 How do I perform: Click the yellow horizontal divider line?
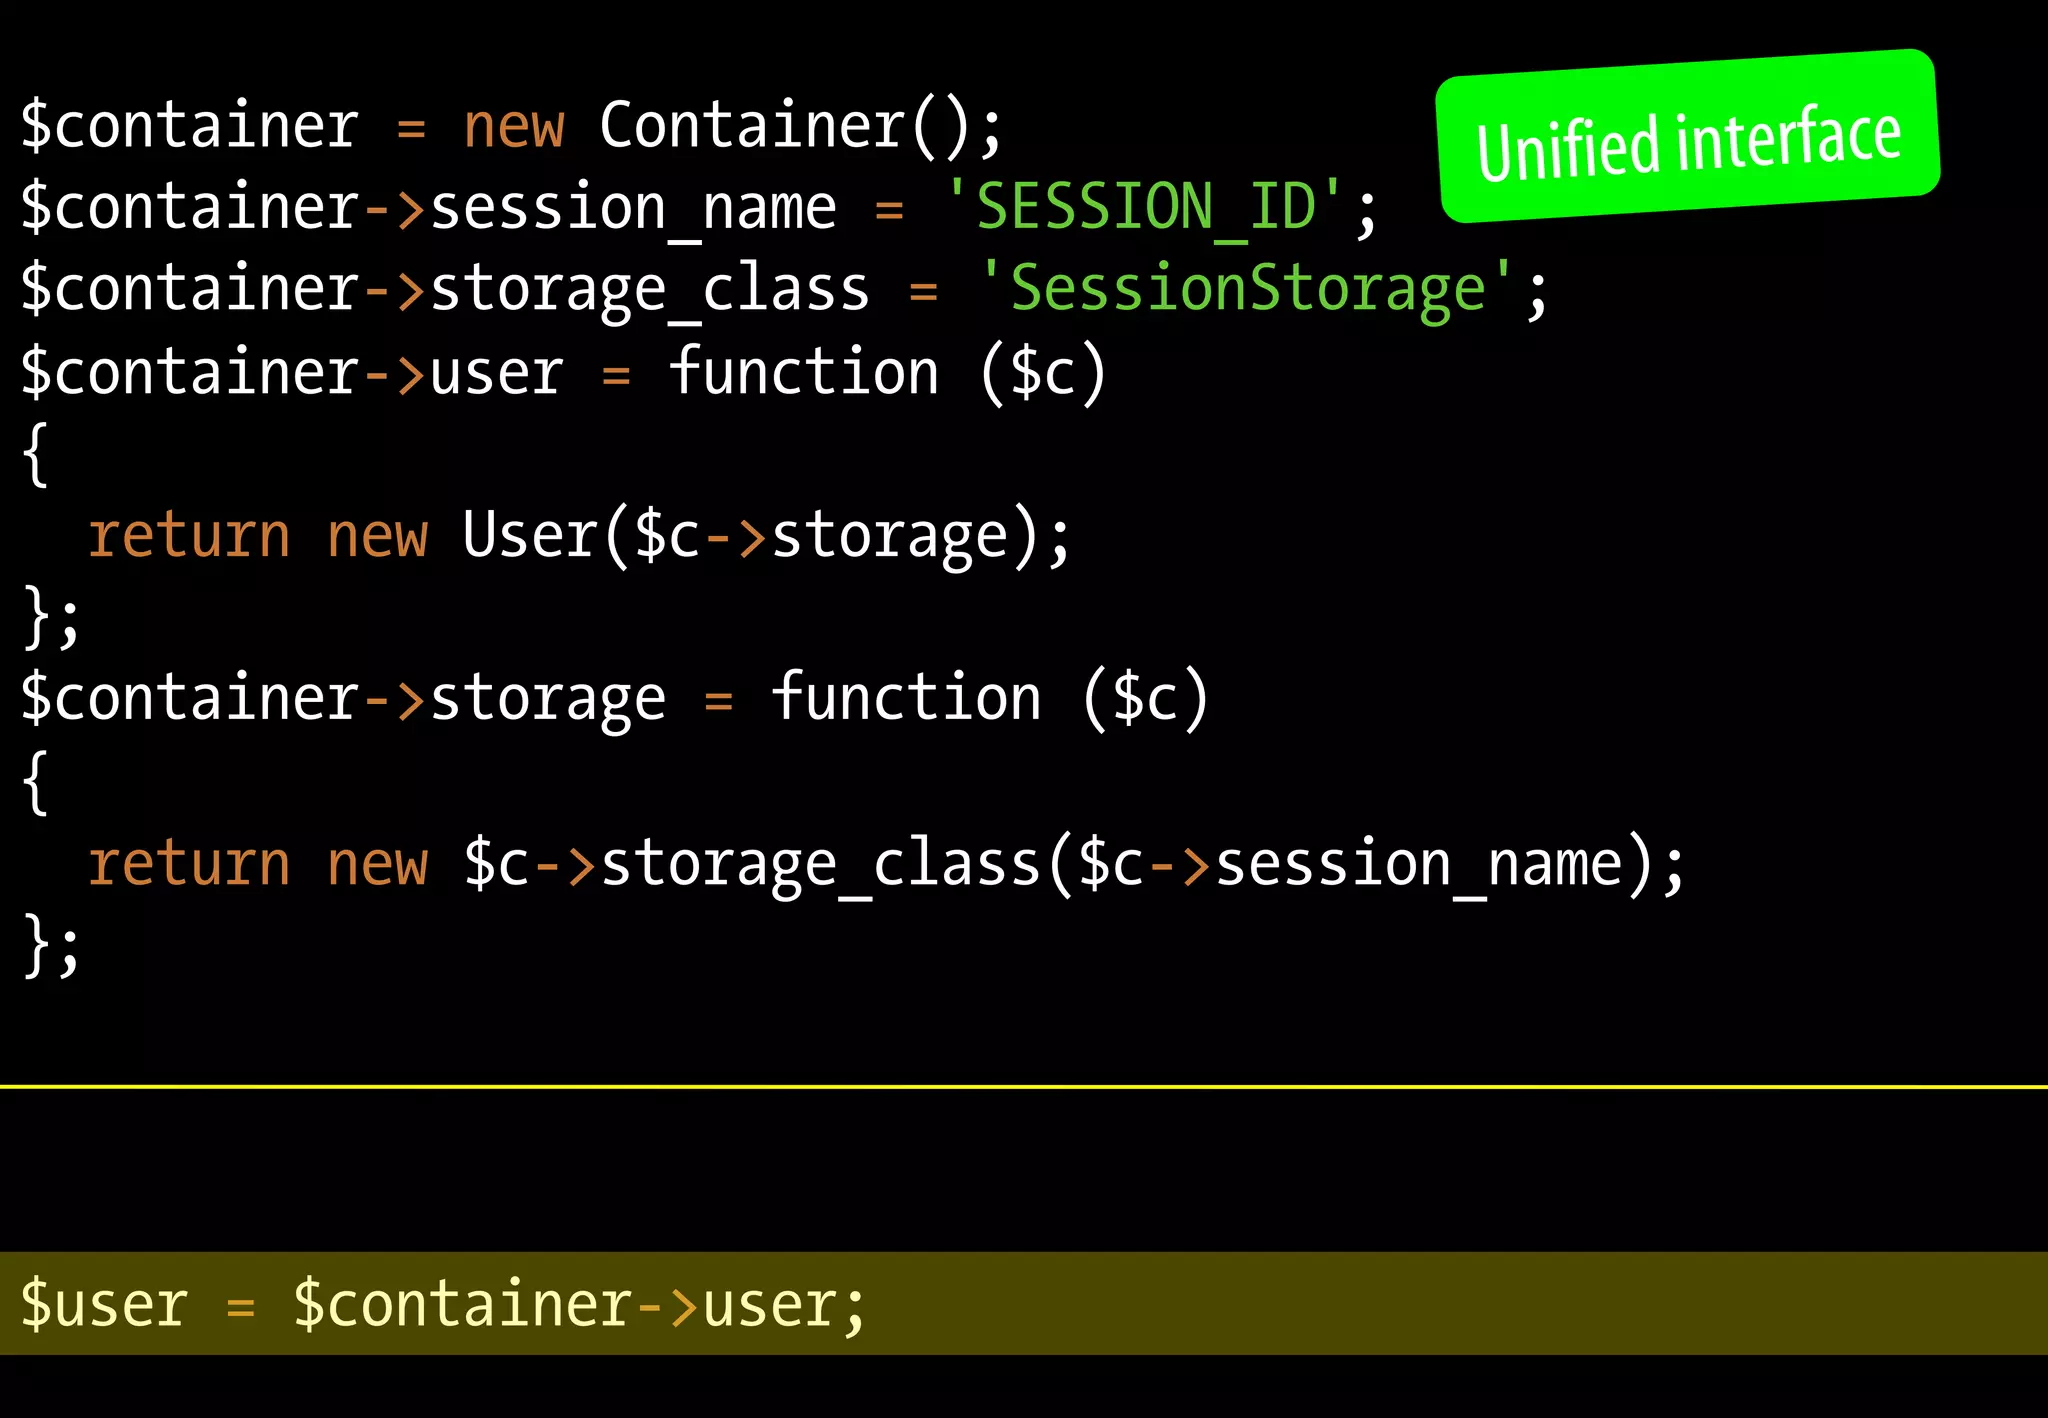[x=1024, y=1086]
